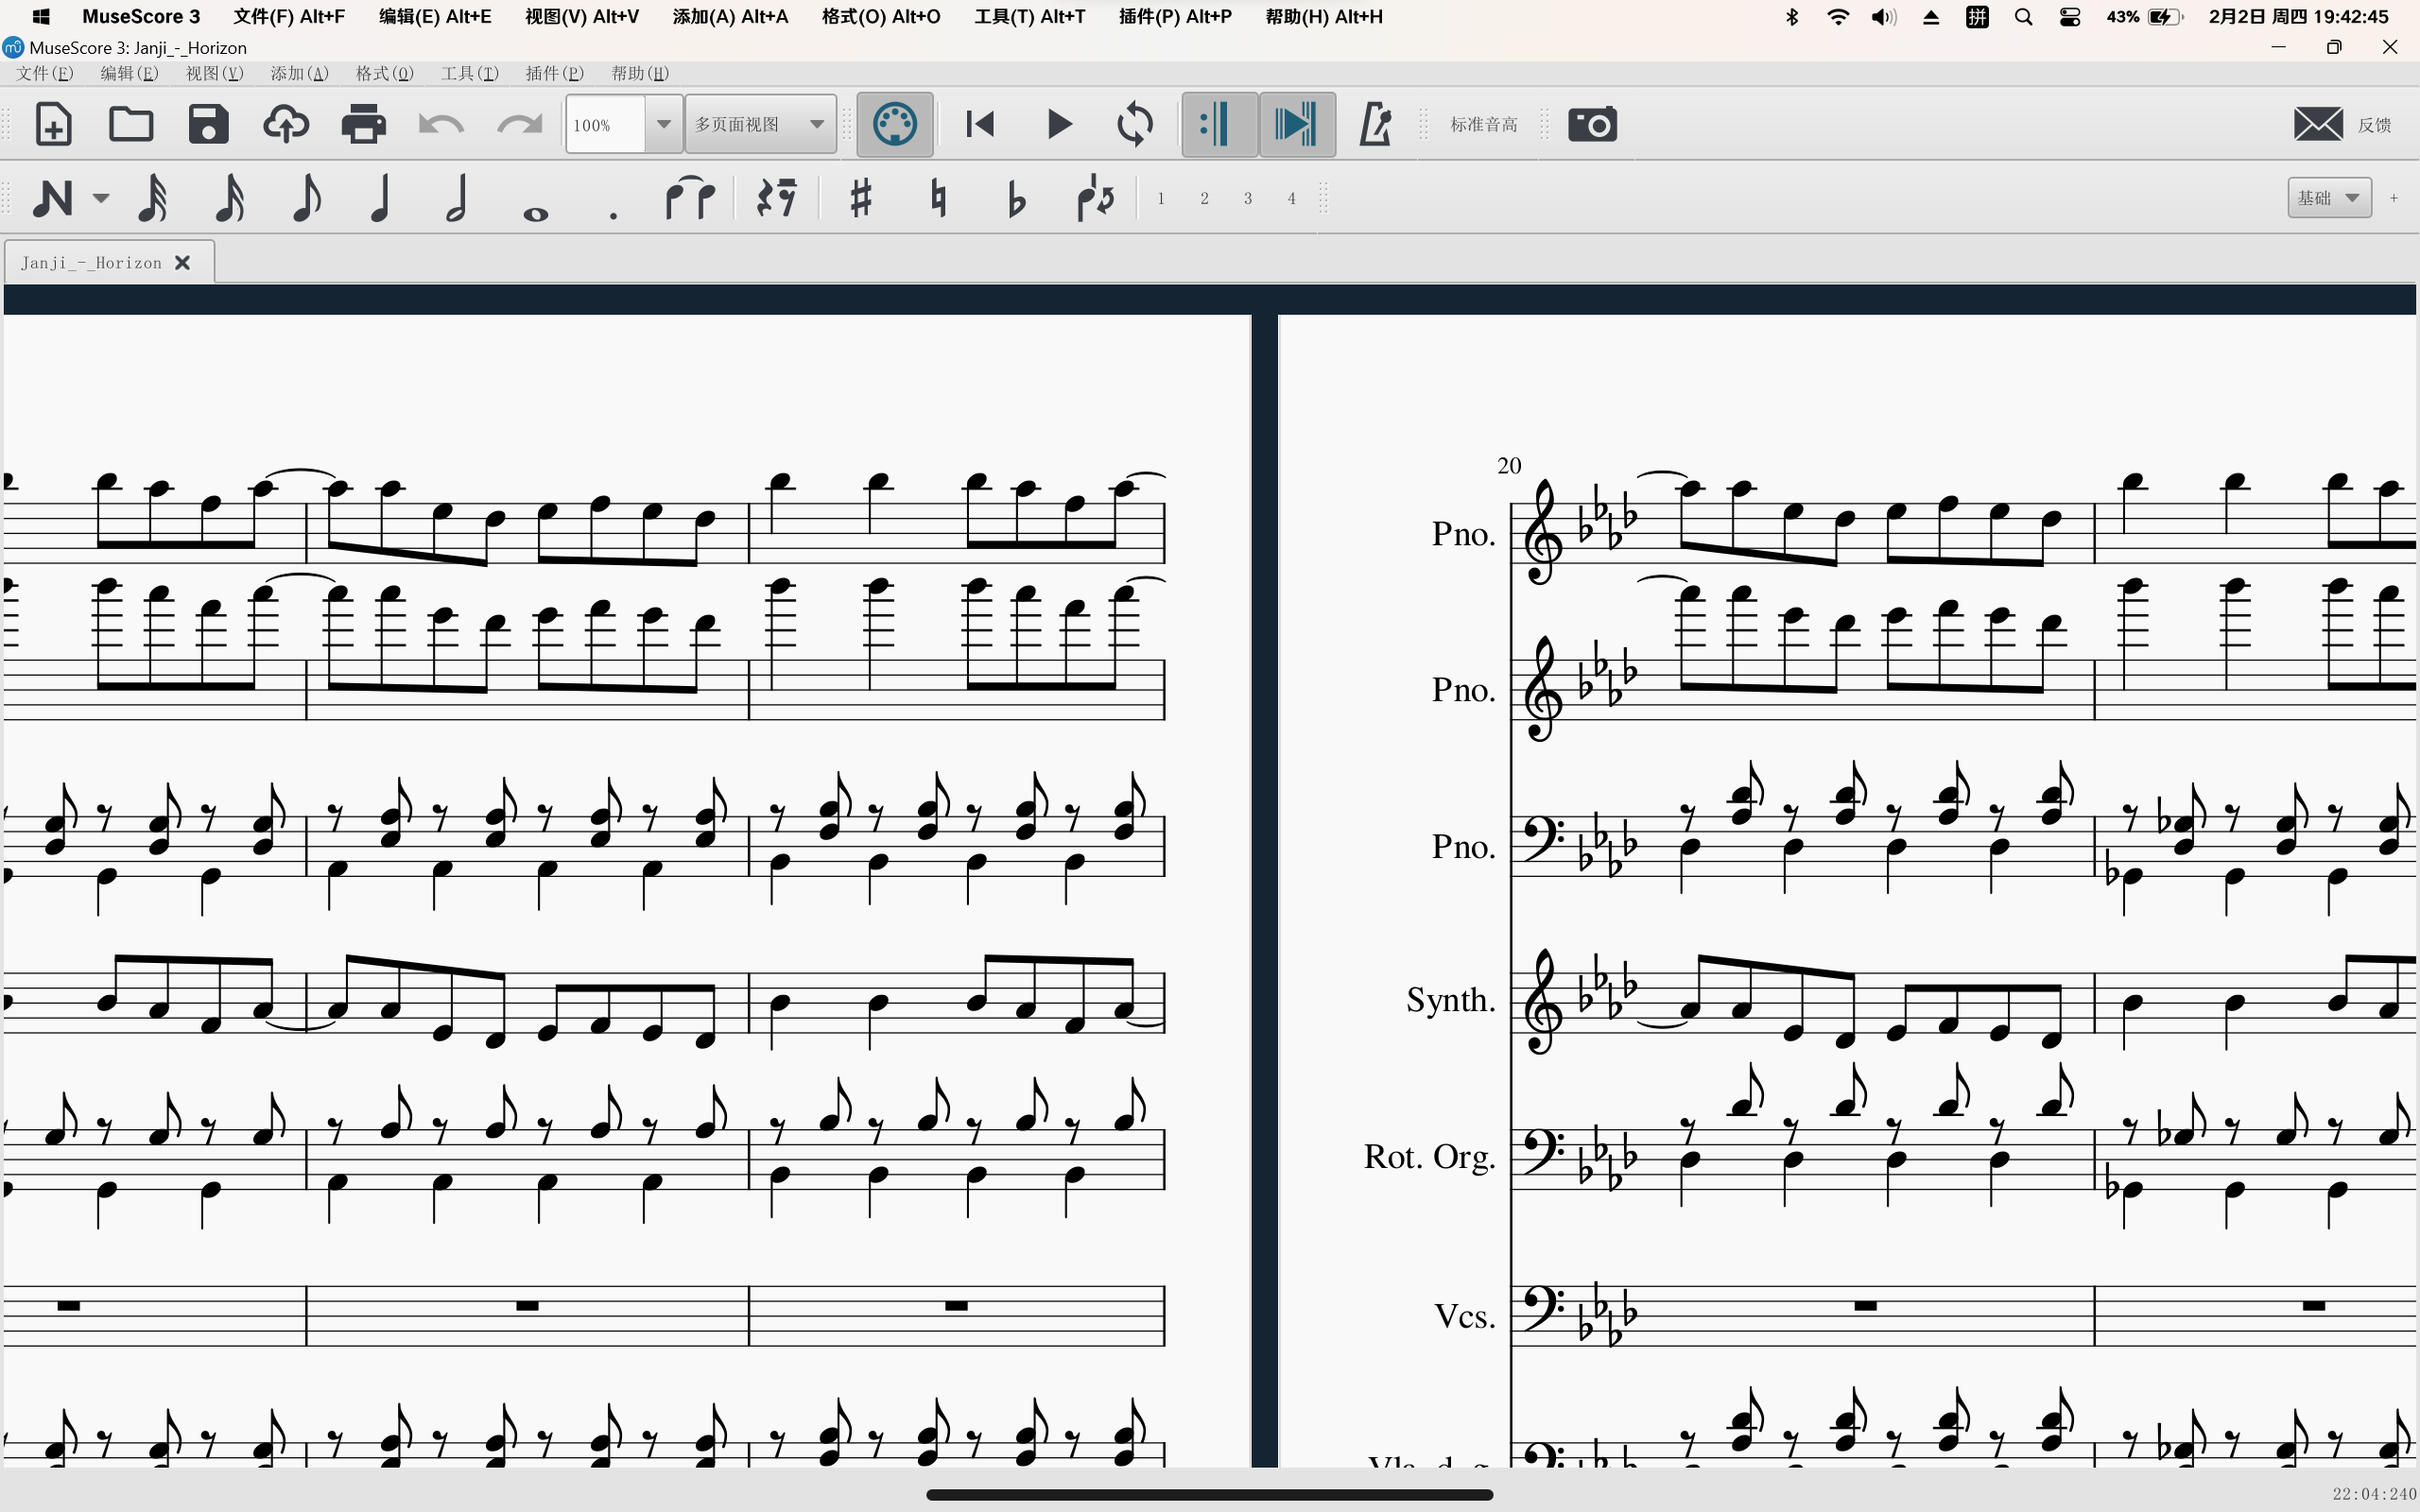The height and width of the screenshot is (1512, 2420).
Task: Add a tie with the tie icon
Action: point(690,197)
